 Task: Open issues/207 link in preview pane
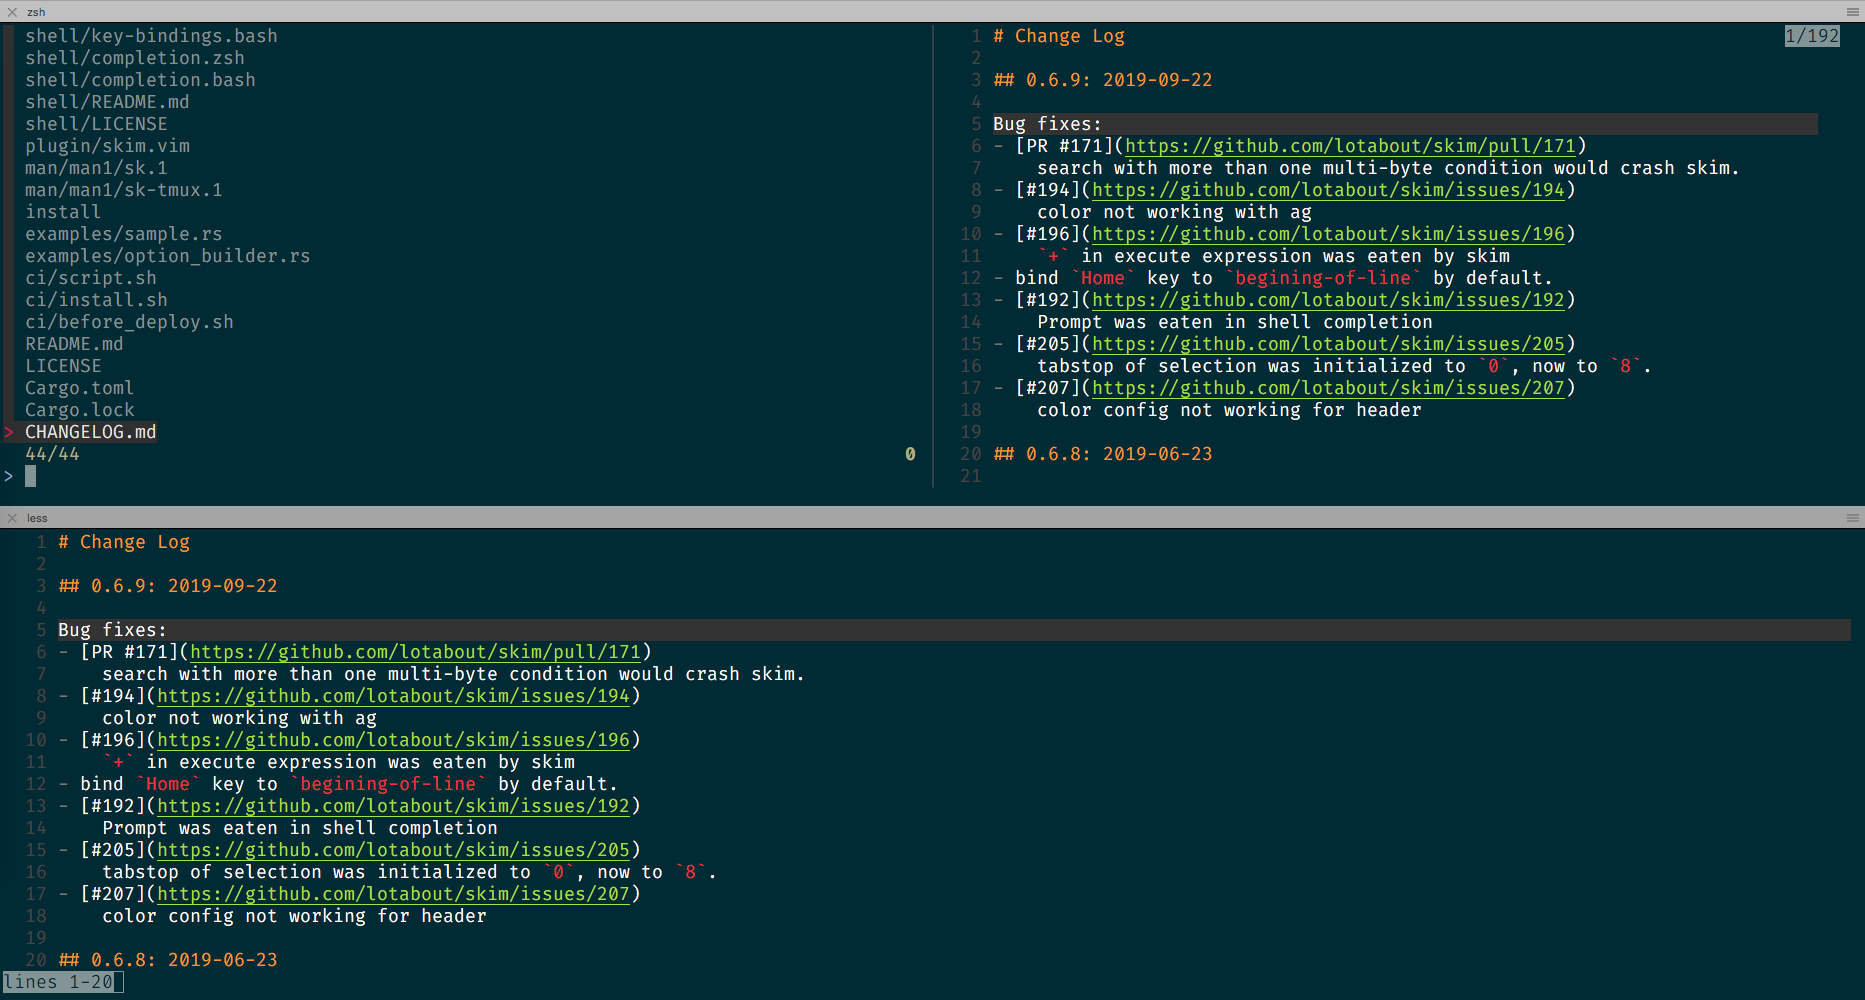pos(1328,388)
